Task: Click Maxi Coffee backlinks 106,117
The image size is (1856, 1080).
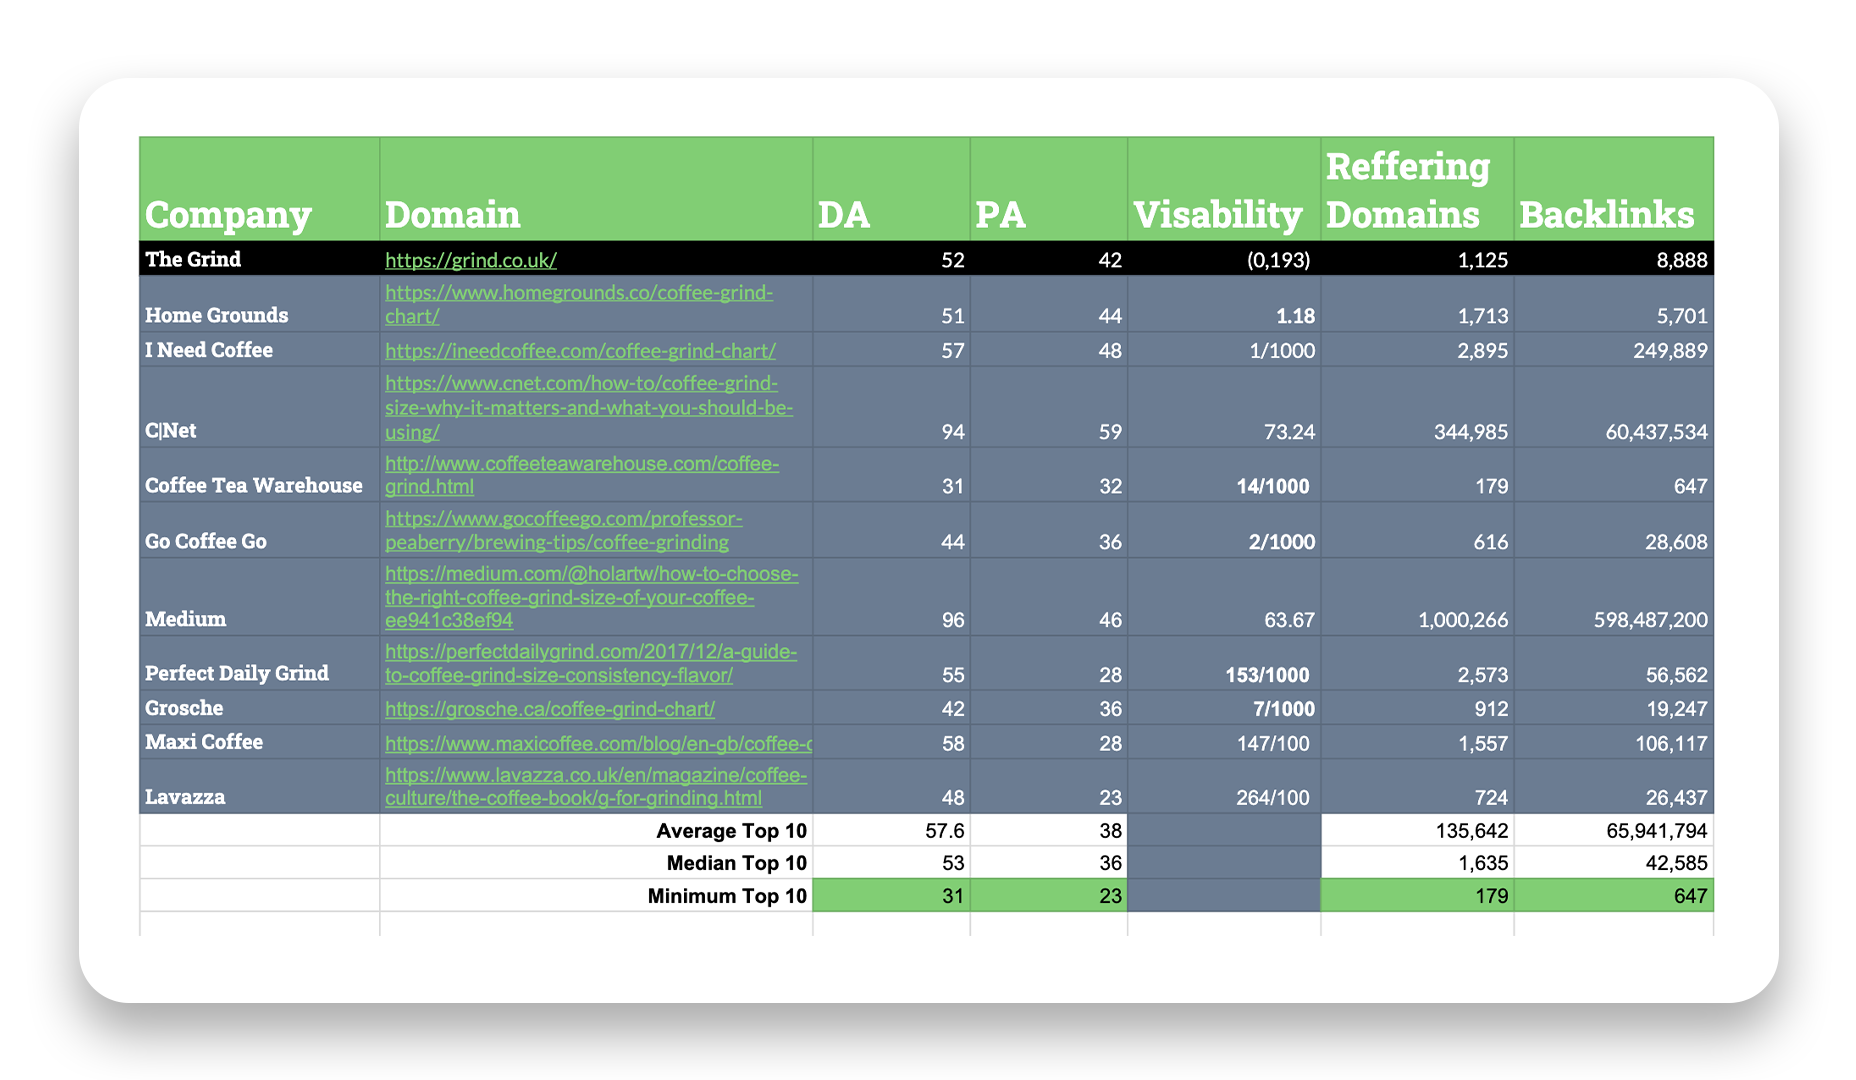Action: coord(1670,744)
